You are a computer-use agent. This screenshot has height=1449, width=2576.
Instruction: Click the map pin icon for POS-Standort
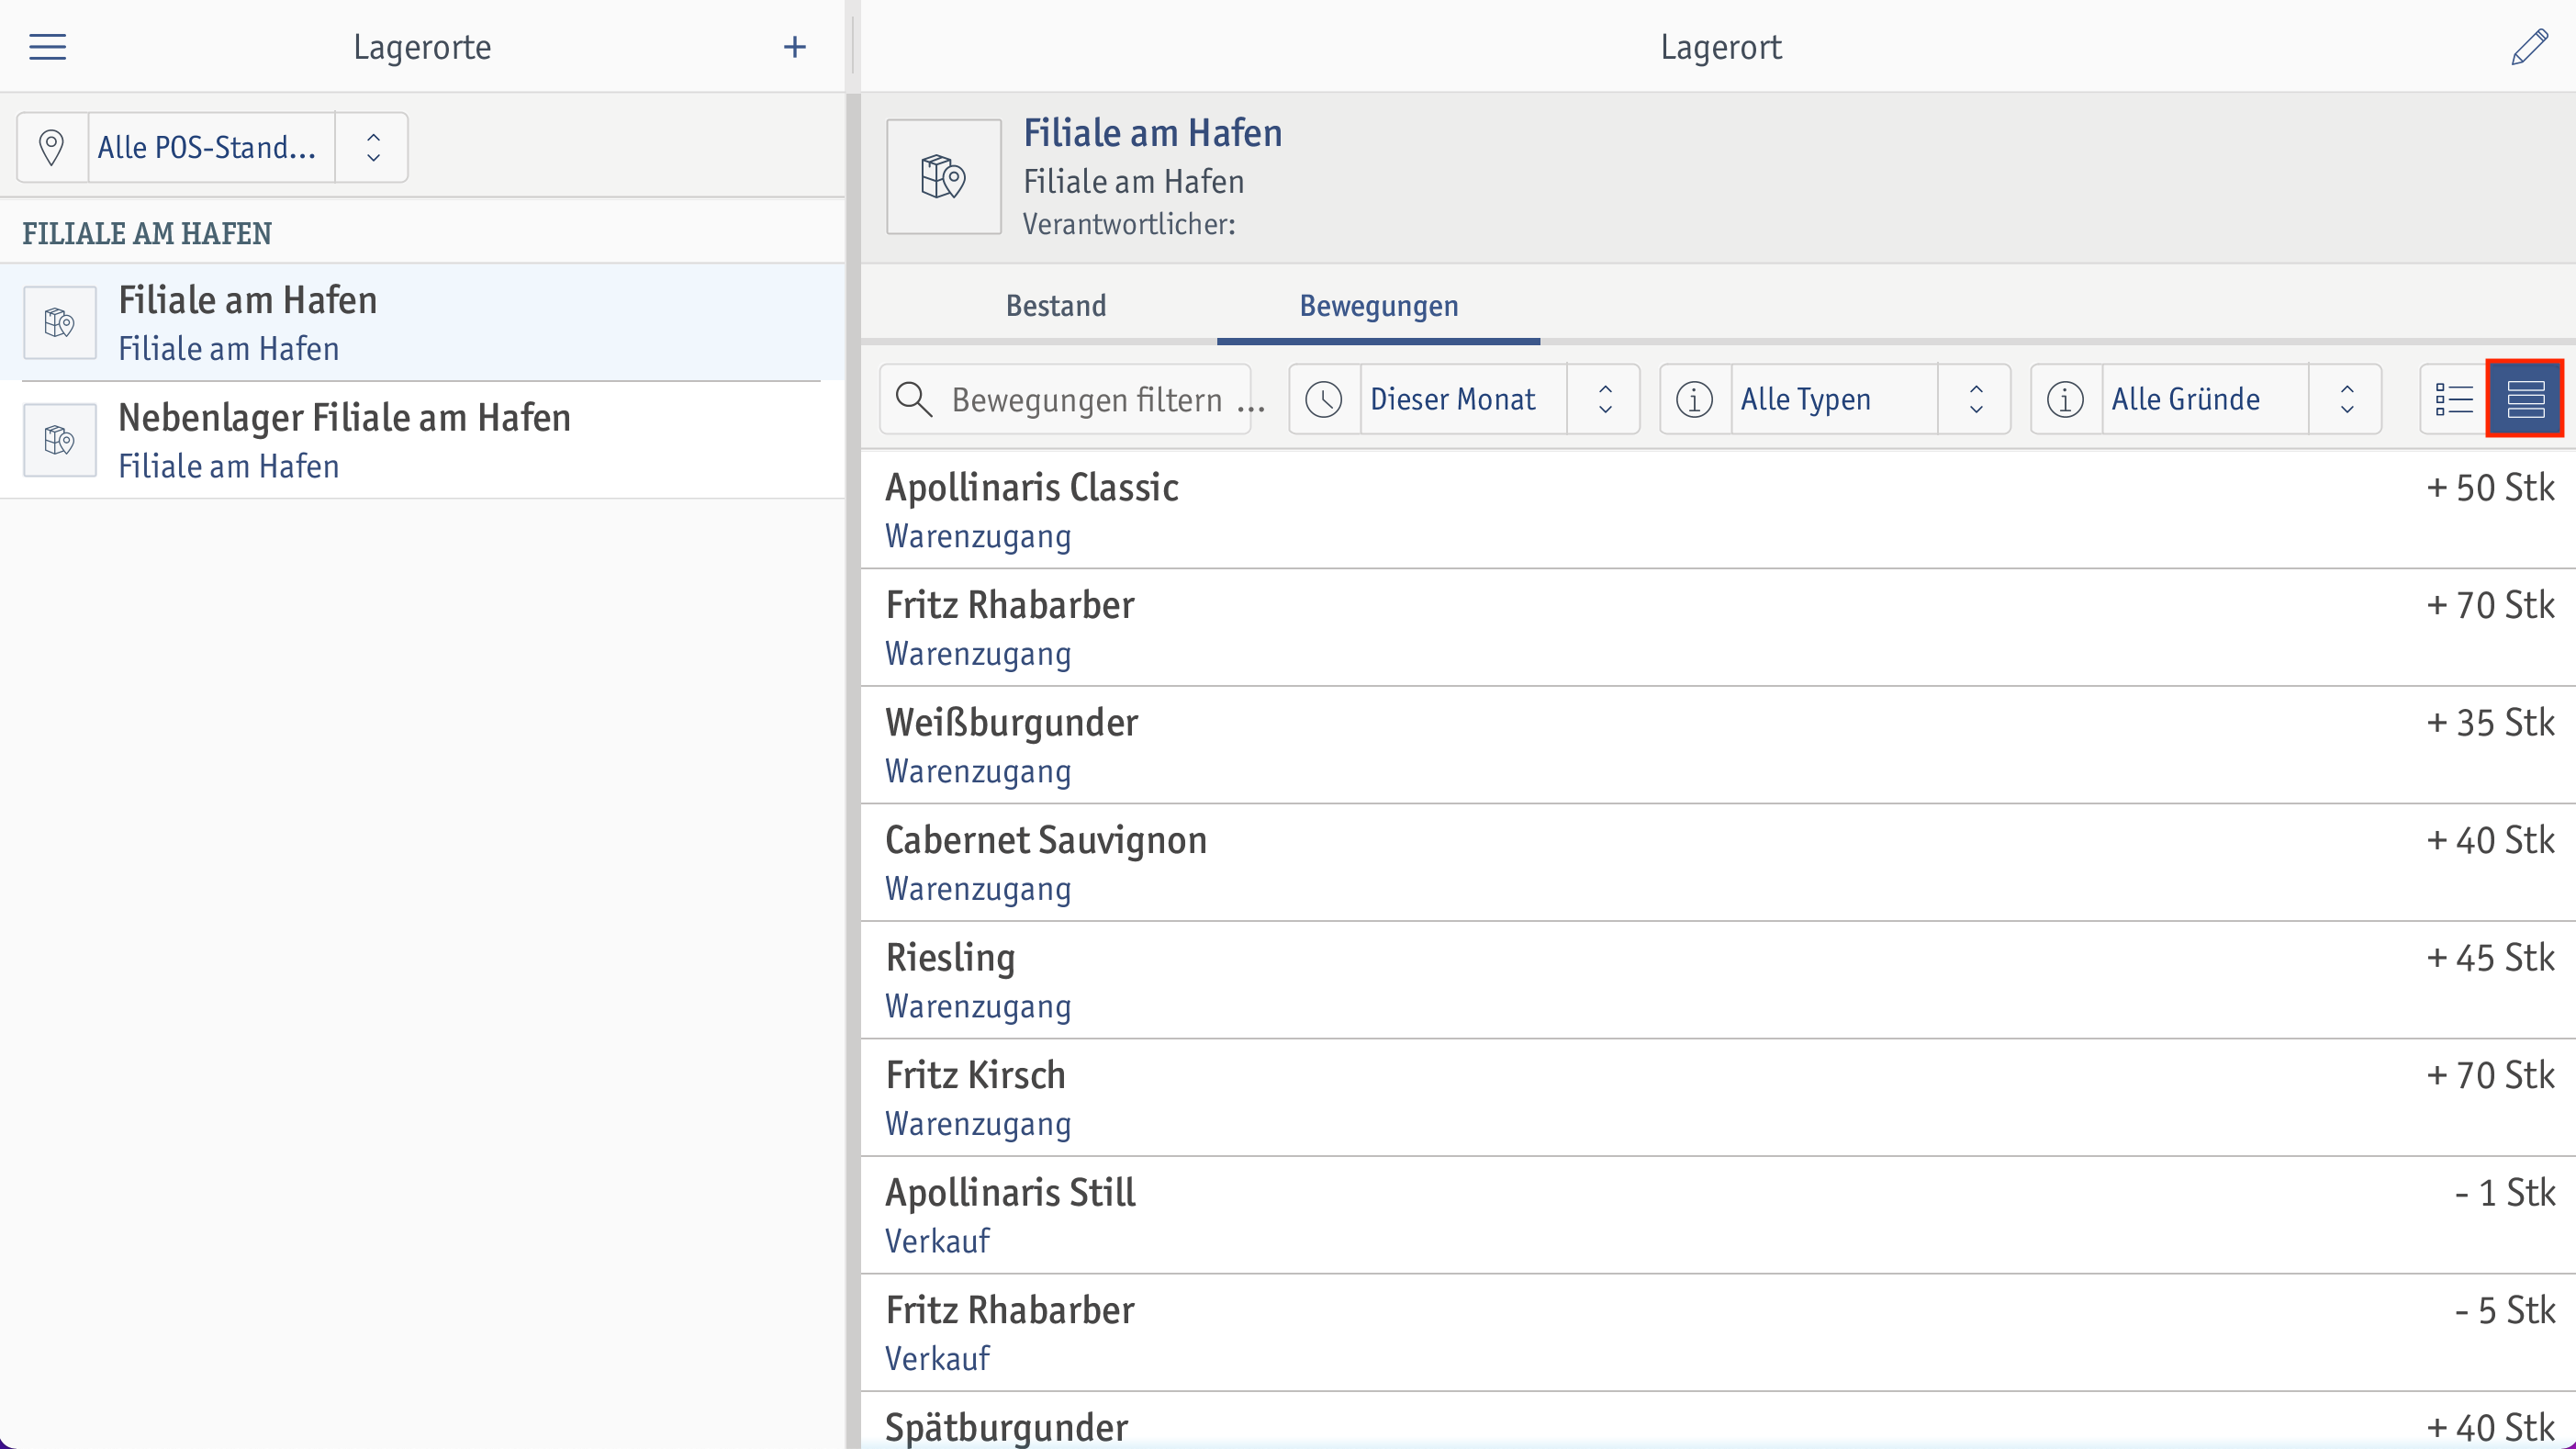click(51, 147)
